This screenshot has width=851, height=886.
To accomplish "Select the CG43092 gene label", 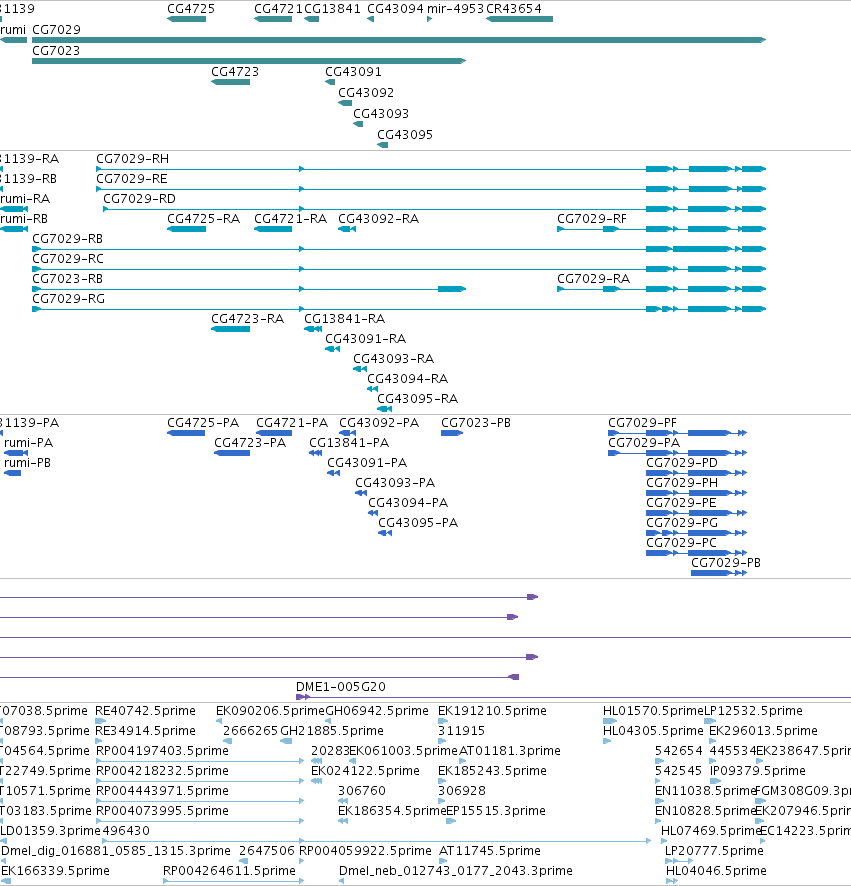I will (366, 92).
